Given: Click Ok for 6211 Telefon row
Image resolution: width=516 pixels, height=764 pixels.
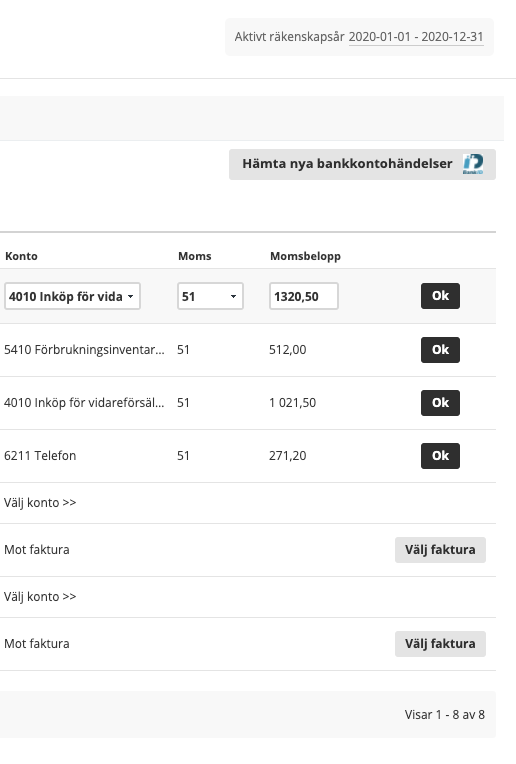Looking at the screenshot, I should pos(440,456).
